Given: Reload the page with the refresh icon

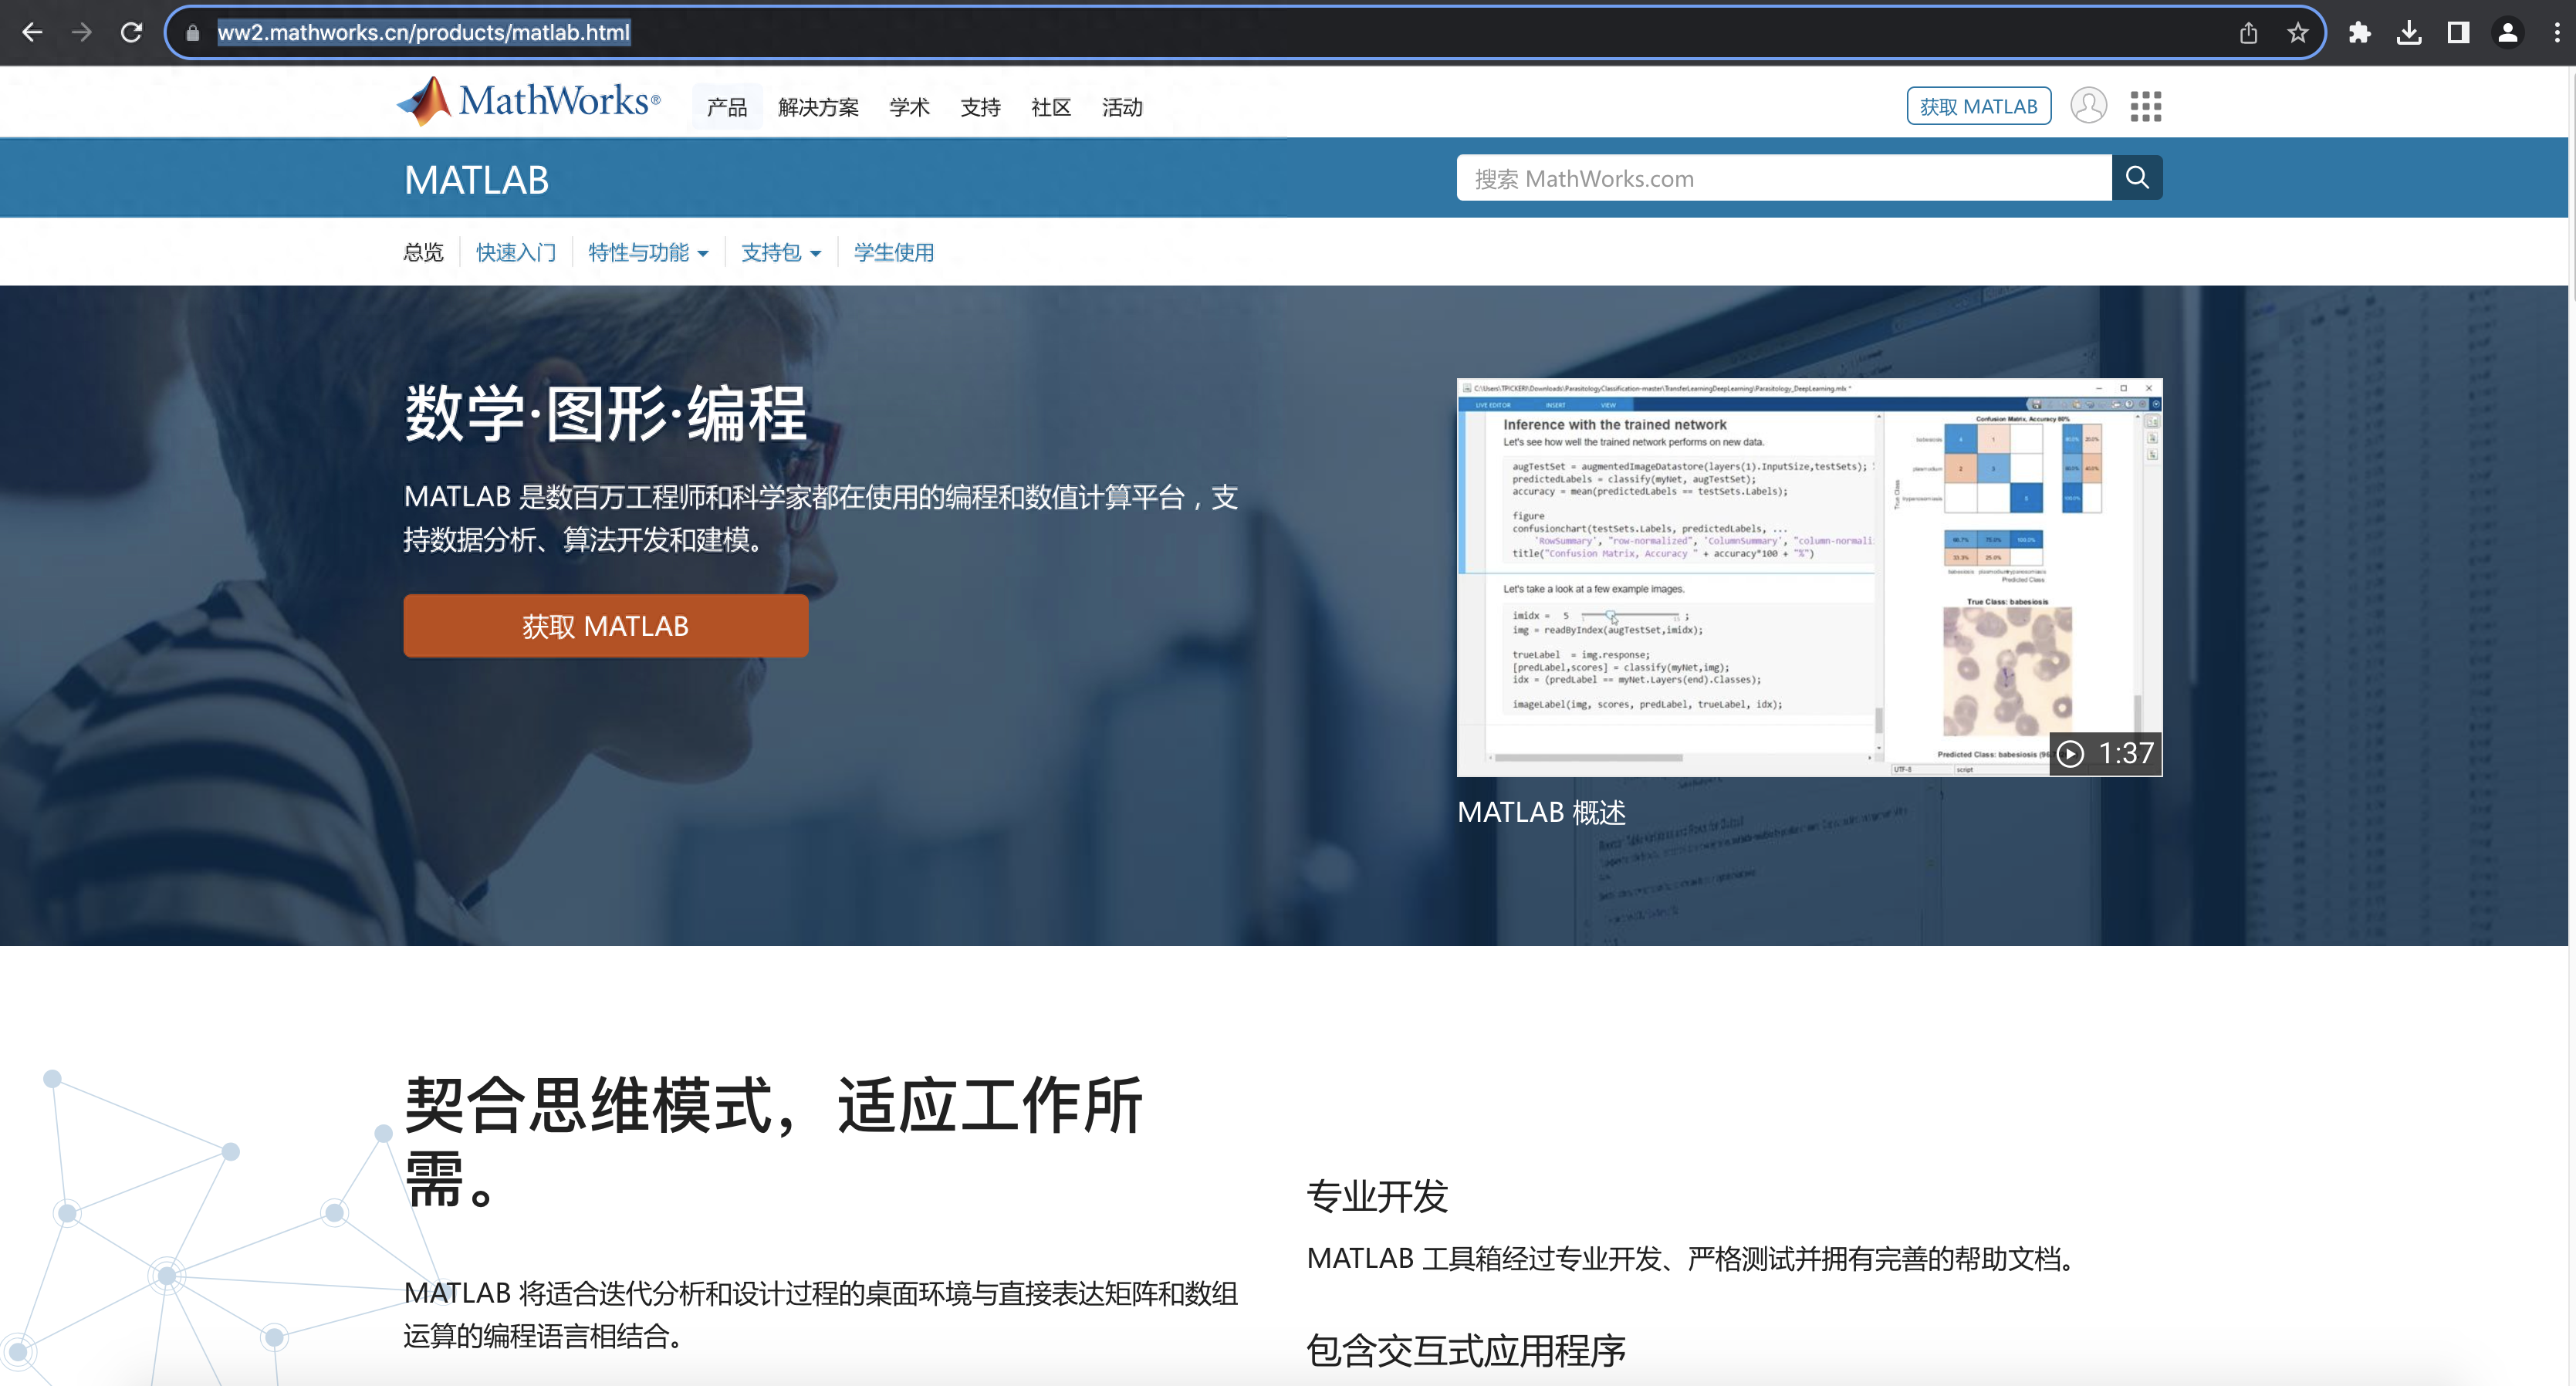Looking at the screenshot, I should [x=131, y=33].
